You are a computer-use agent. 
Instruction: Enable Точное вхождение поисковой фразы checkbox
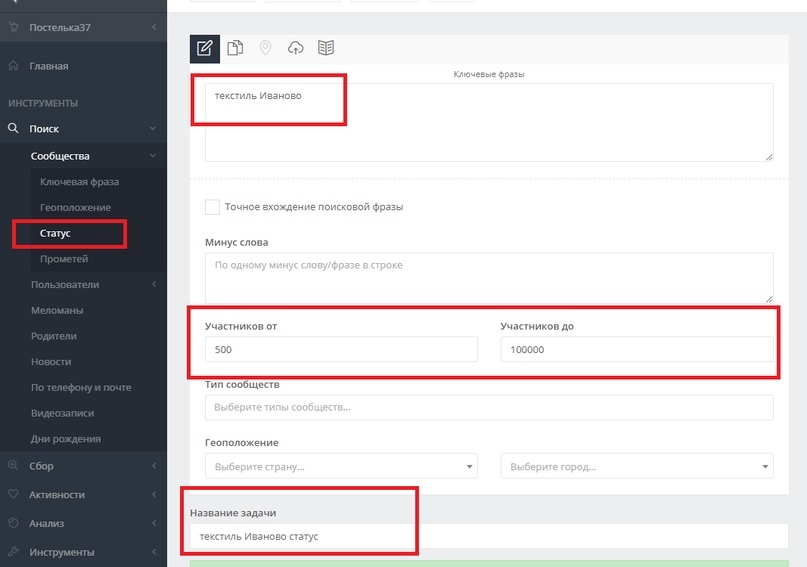coord(212,207)
